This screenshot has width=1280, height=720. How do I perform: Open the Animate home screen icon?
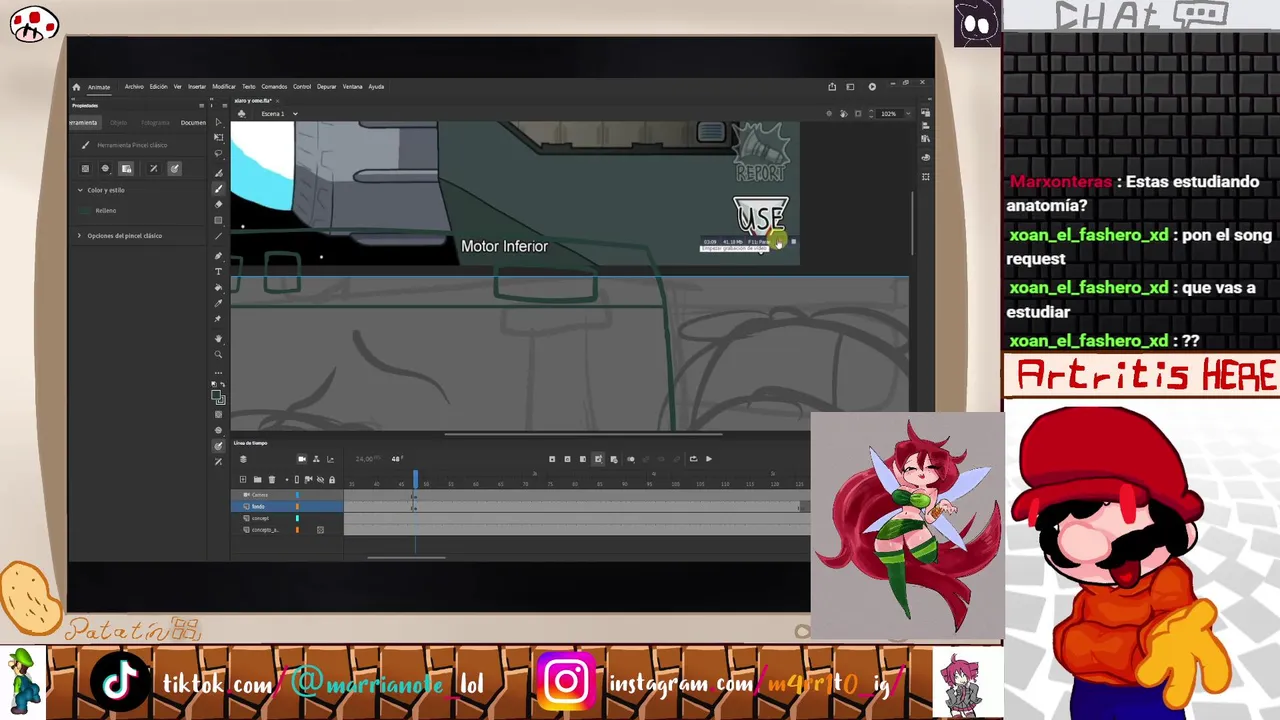(x=76, y=87)
